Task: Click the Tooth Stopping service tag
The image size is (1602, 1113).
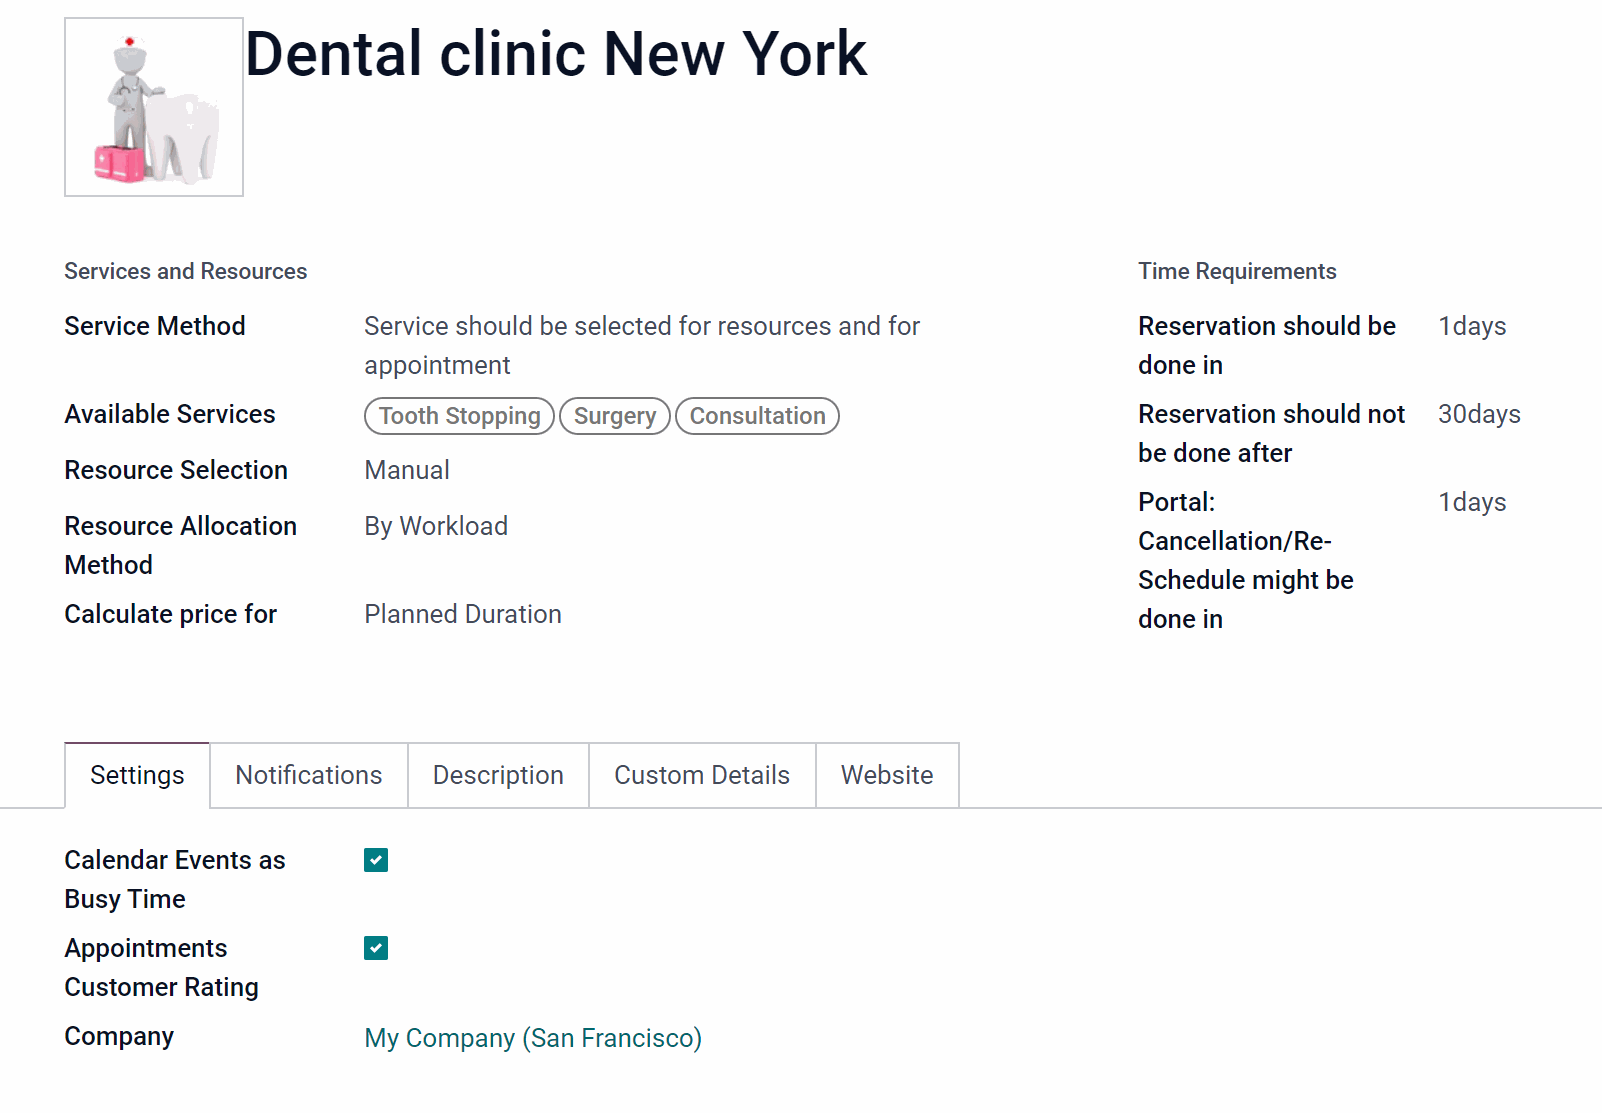Action: click(459, 416)
